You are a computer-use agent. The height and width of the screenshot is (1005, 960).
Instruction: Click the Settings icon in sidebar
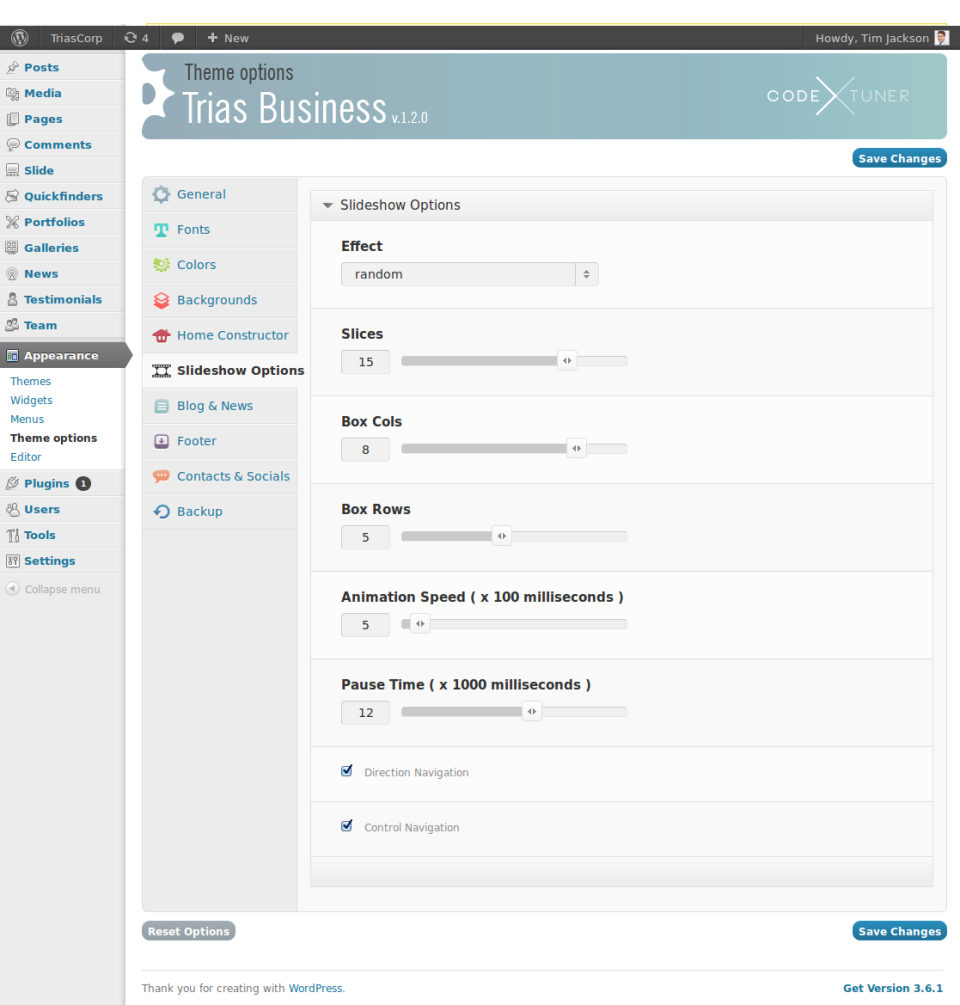pyautogui.click(x=12, y=561)
